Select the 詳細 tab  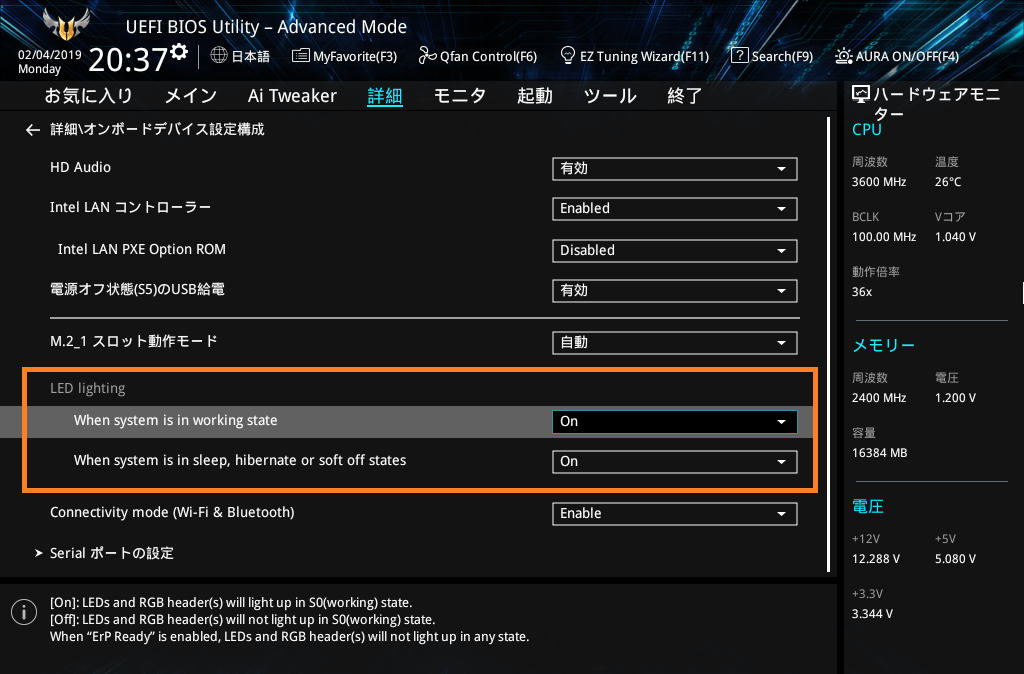(x=385, y=96)
